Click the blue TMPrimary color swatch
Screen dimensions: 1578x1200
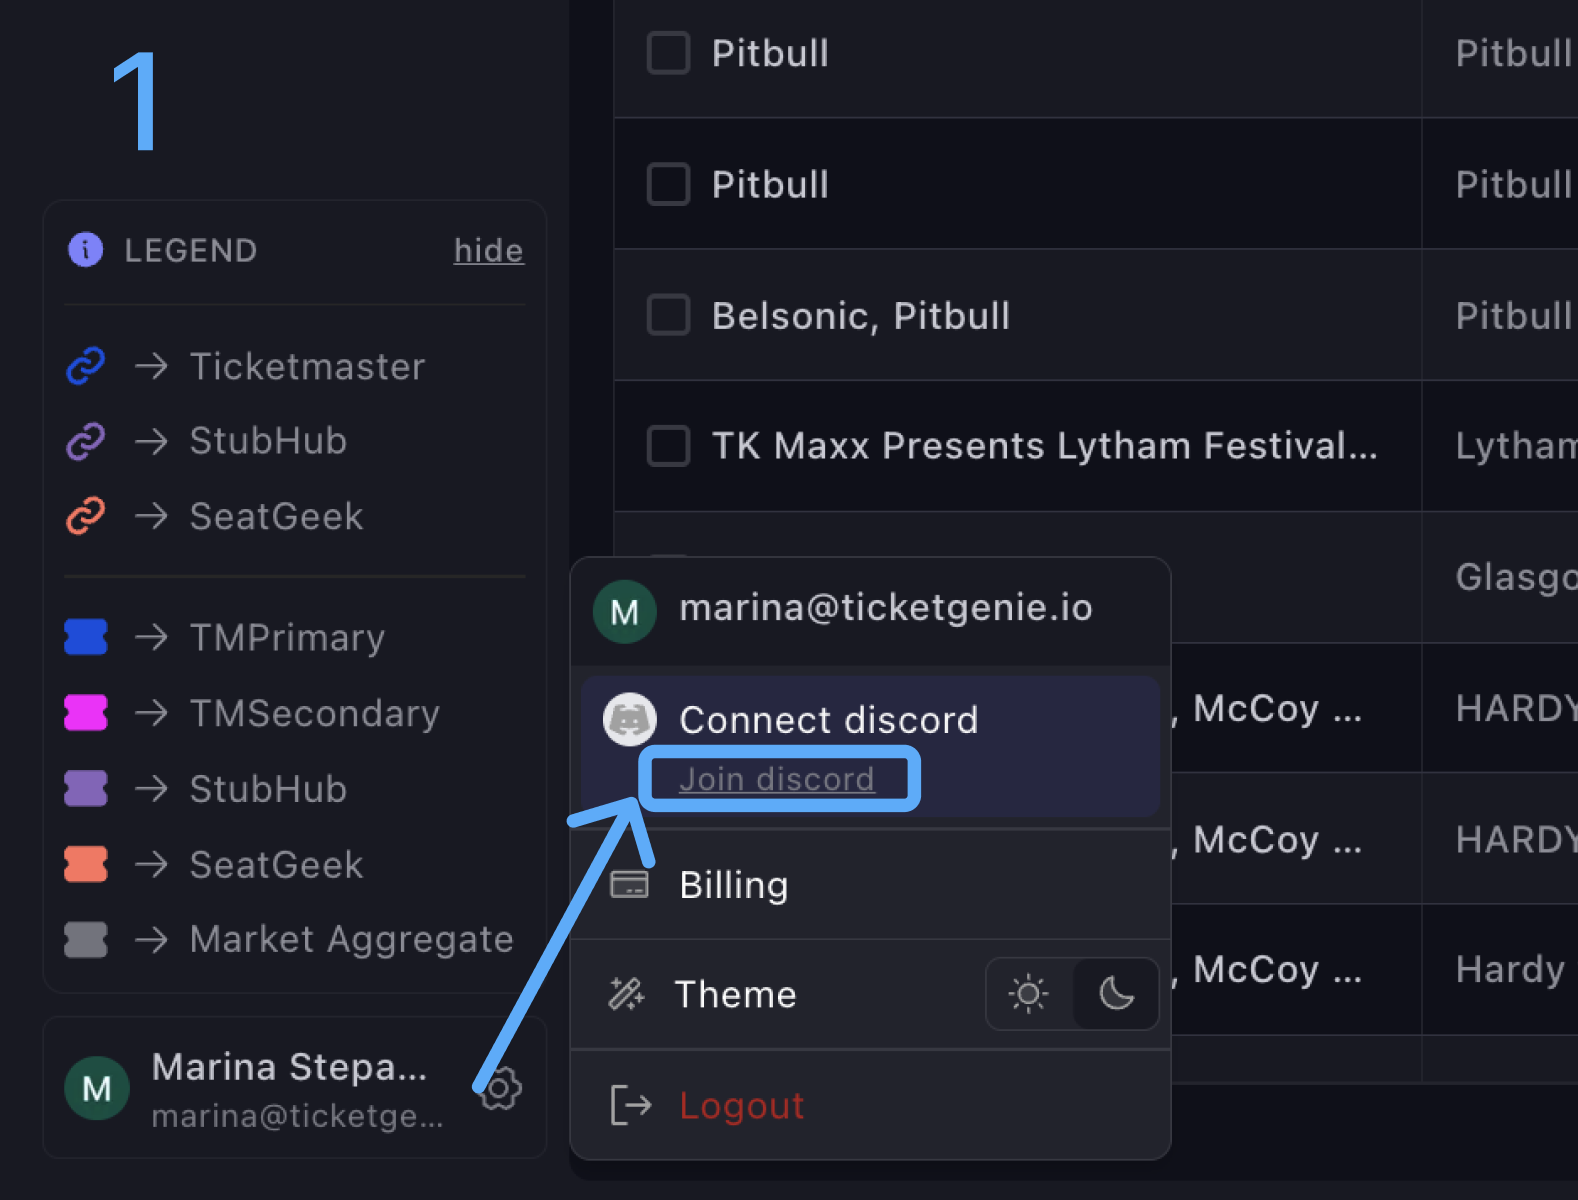coord(86,637)
